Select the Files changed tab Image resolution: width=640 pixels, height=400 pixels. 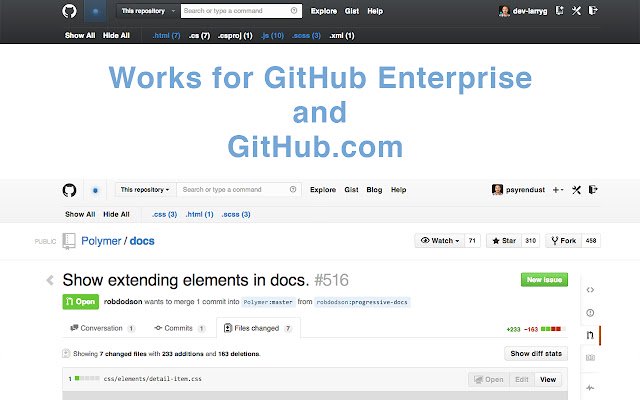[x=258, y=328]
